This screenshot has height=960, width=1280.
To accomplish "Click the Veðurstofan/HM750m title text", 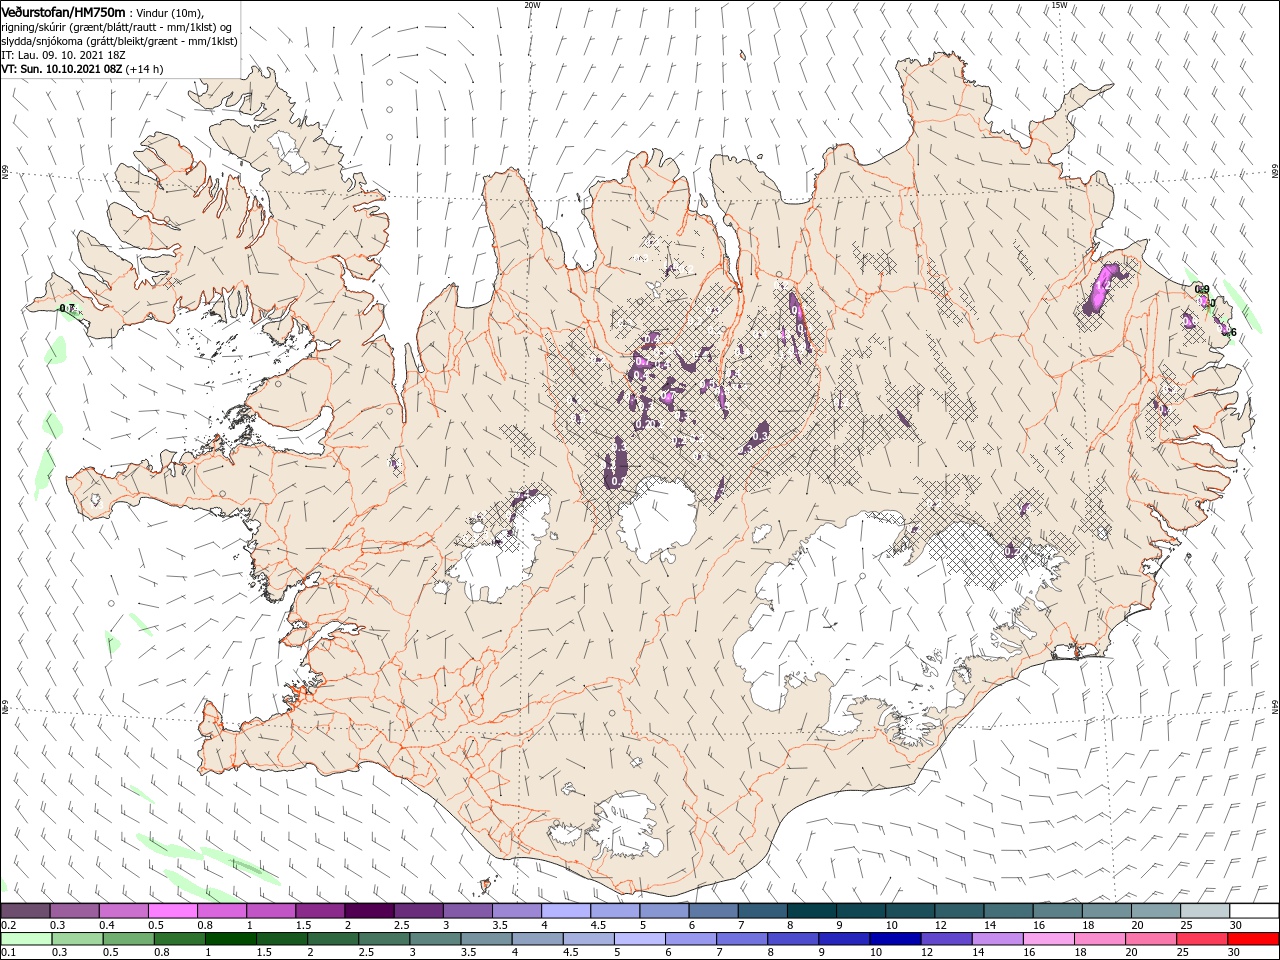I will [63, 11].
